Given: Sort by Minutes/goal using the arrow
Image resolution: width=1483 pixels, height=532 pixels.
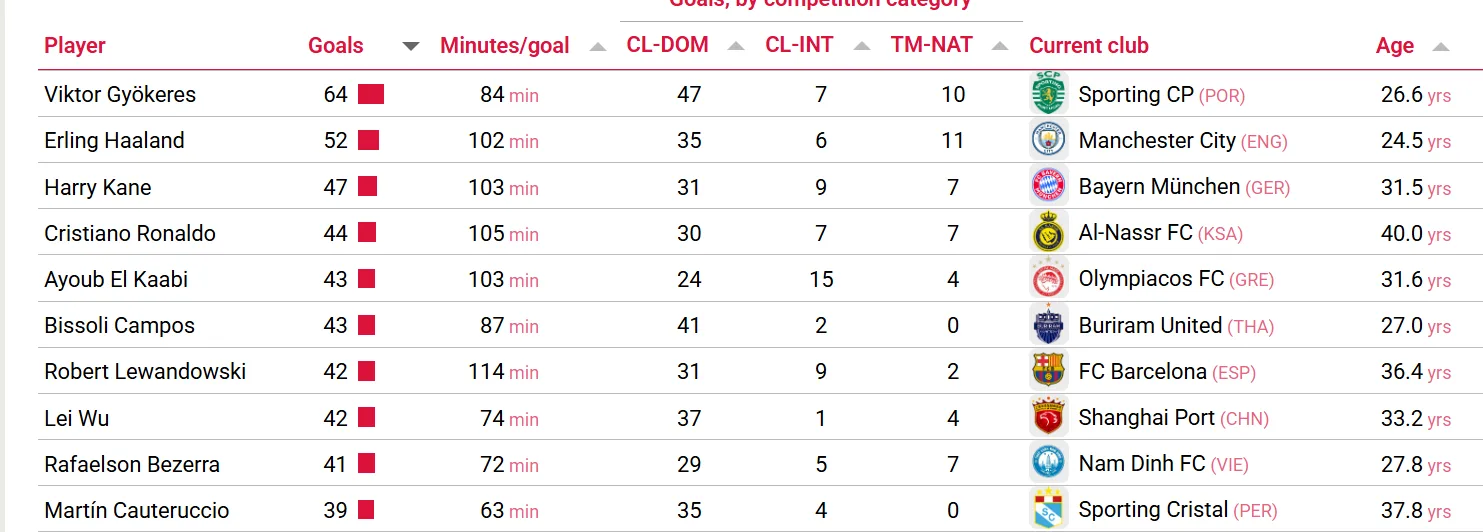Looking at the screenshot, I should pyautogui.click(x=598, y=46).
